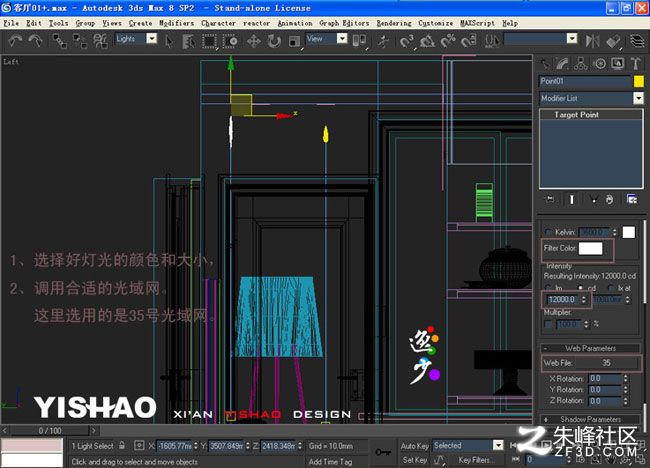Switch to the Motion command panel
The image size is (650, 468).
click(x=599, y=64)
